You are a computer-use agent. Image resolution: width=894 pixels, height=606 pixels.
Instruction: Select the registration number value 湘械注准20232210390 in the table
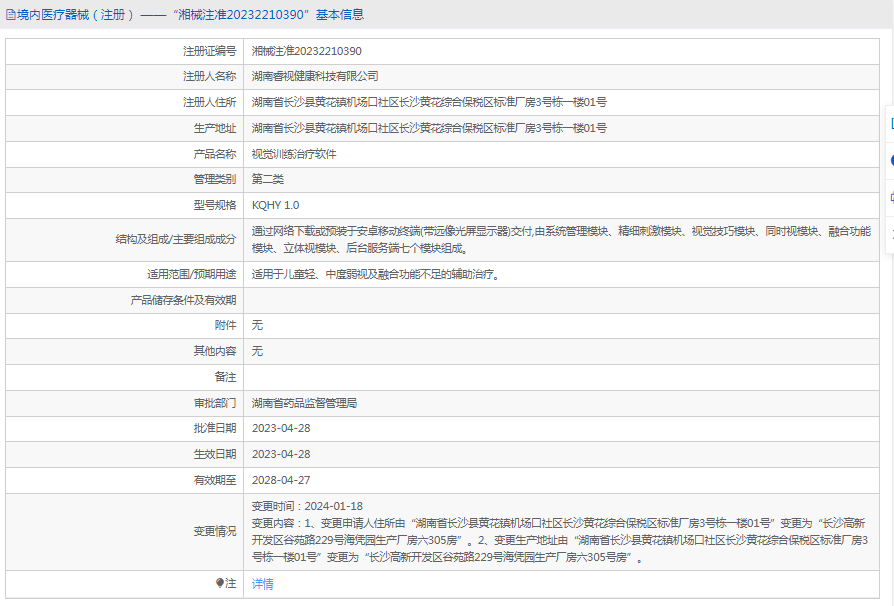coord(307,51)
